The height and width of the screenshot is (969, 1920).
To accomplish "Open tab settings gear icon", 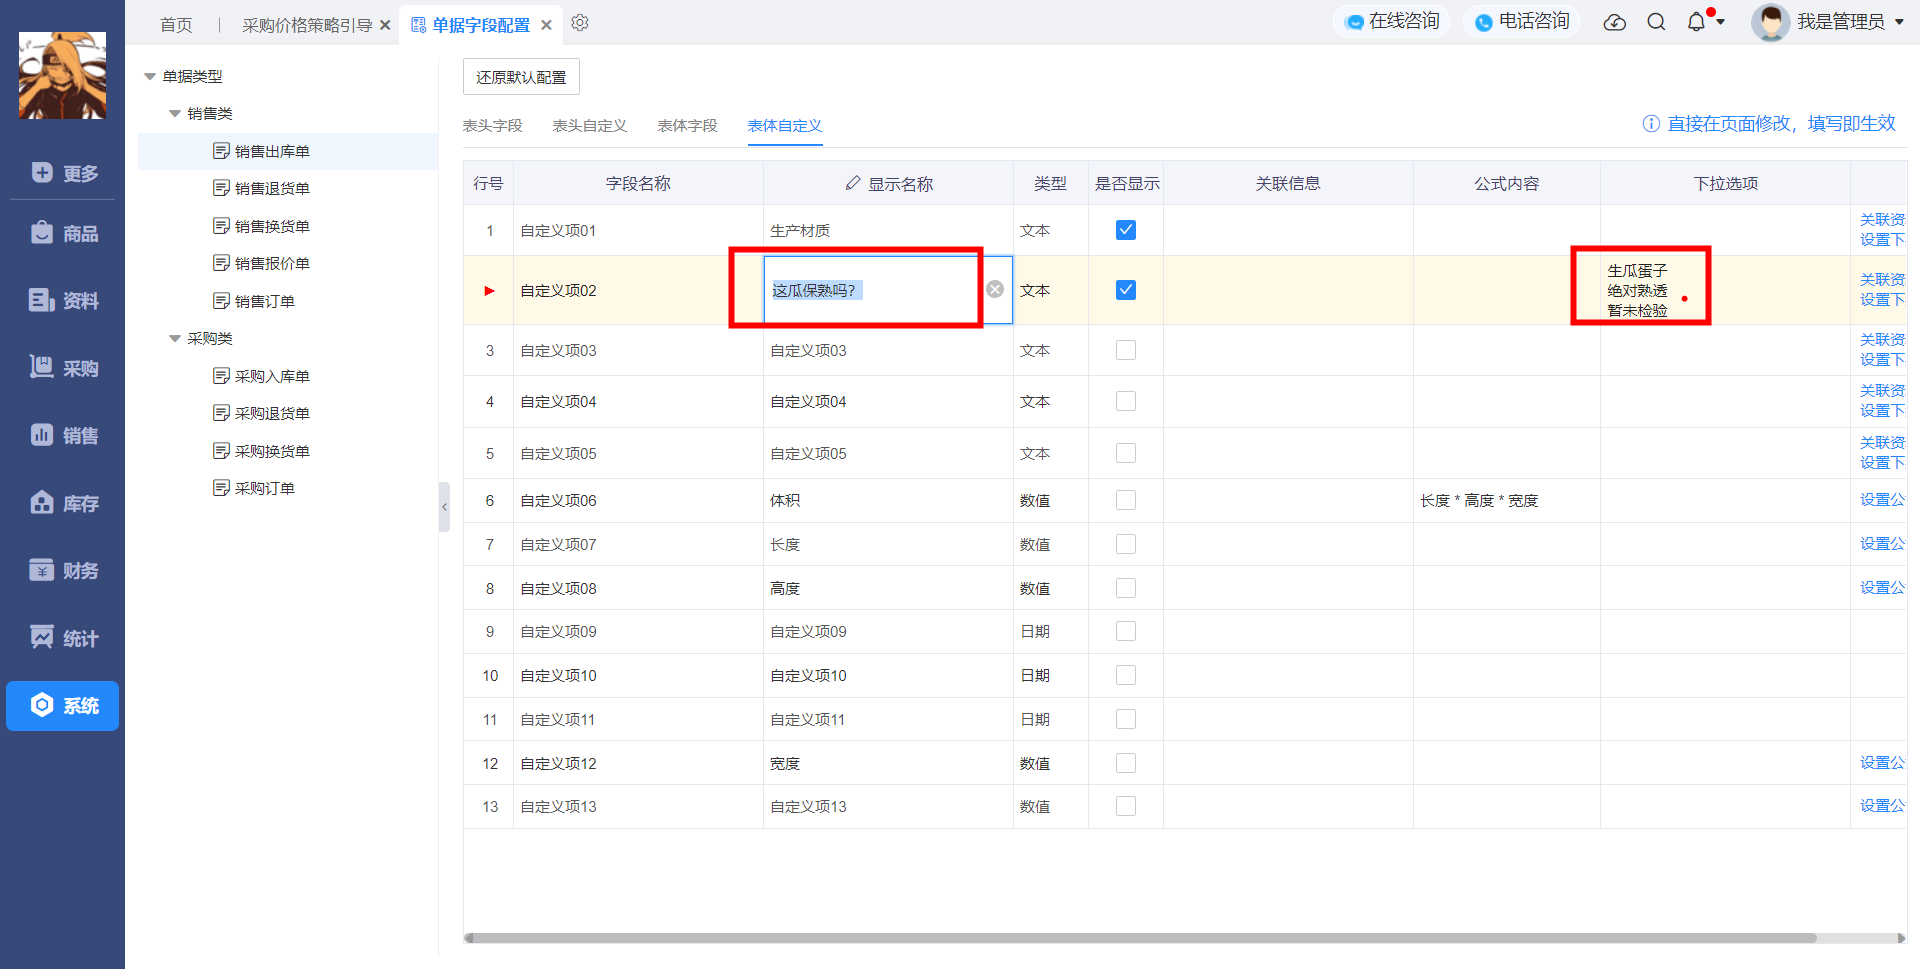I will (580, 23).
